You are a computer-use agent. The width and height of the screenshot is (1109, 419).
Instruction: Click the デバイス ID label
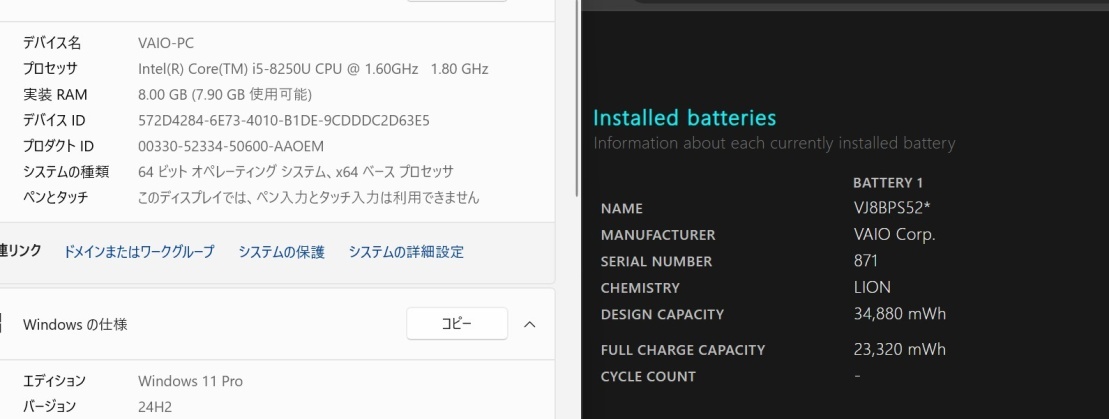(x=54, y=120)
